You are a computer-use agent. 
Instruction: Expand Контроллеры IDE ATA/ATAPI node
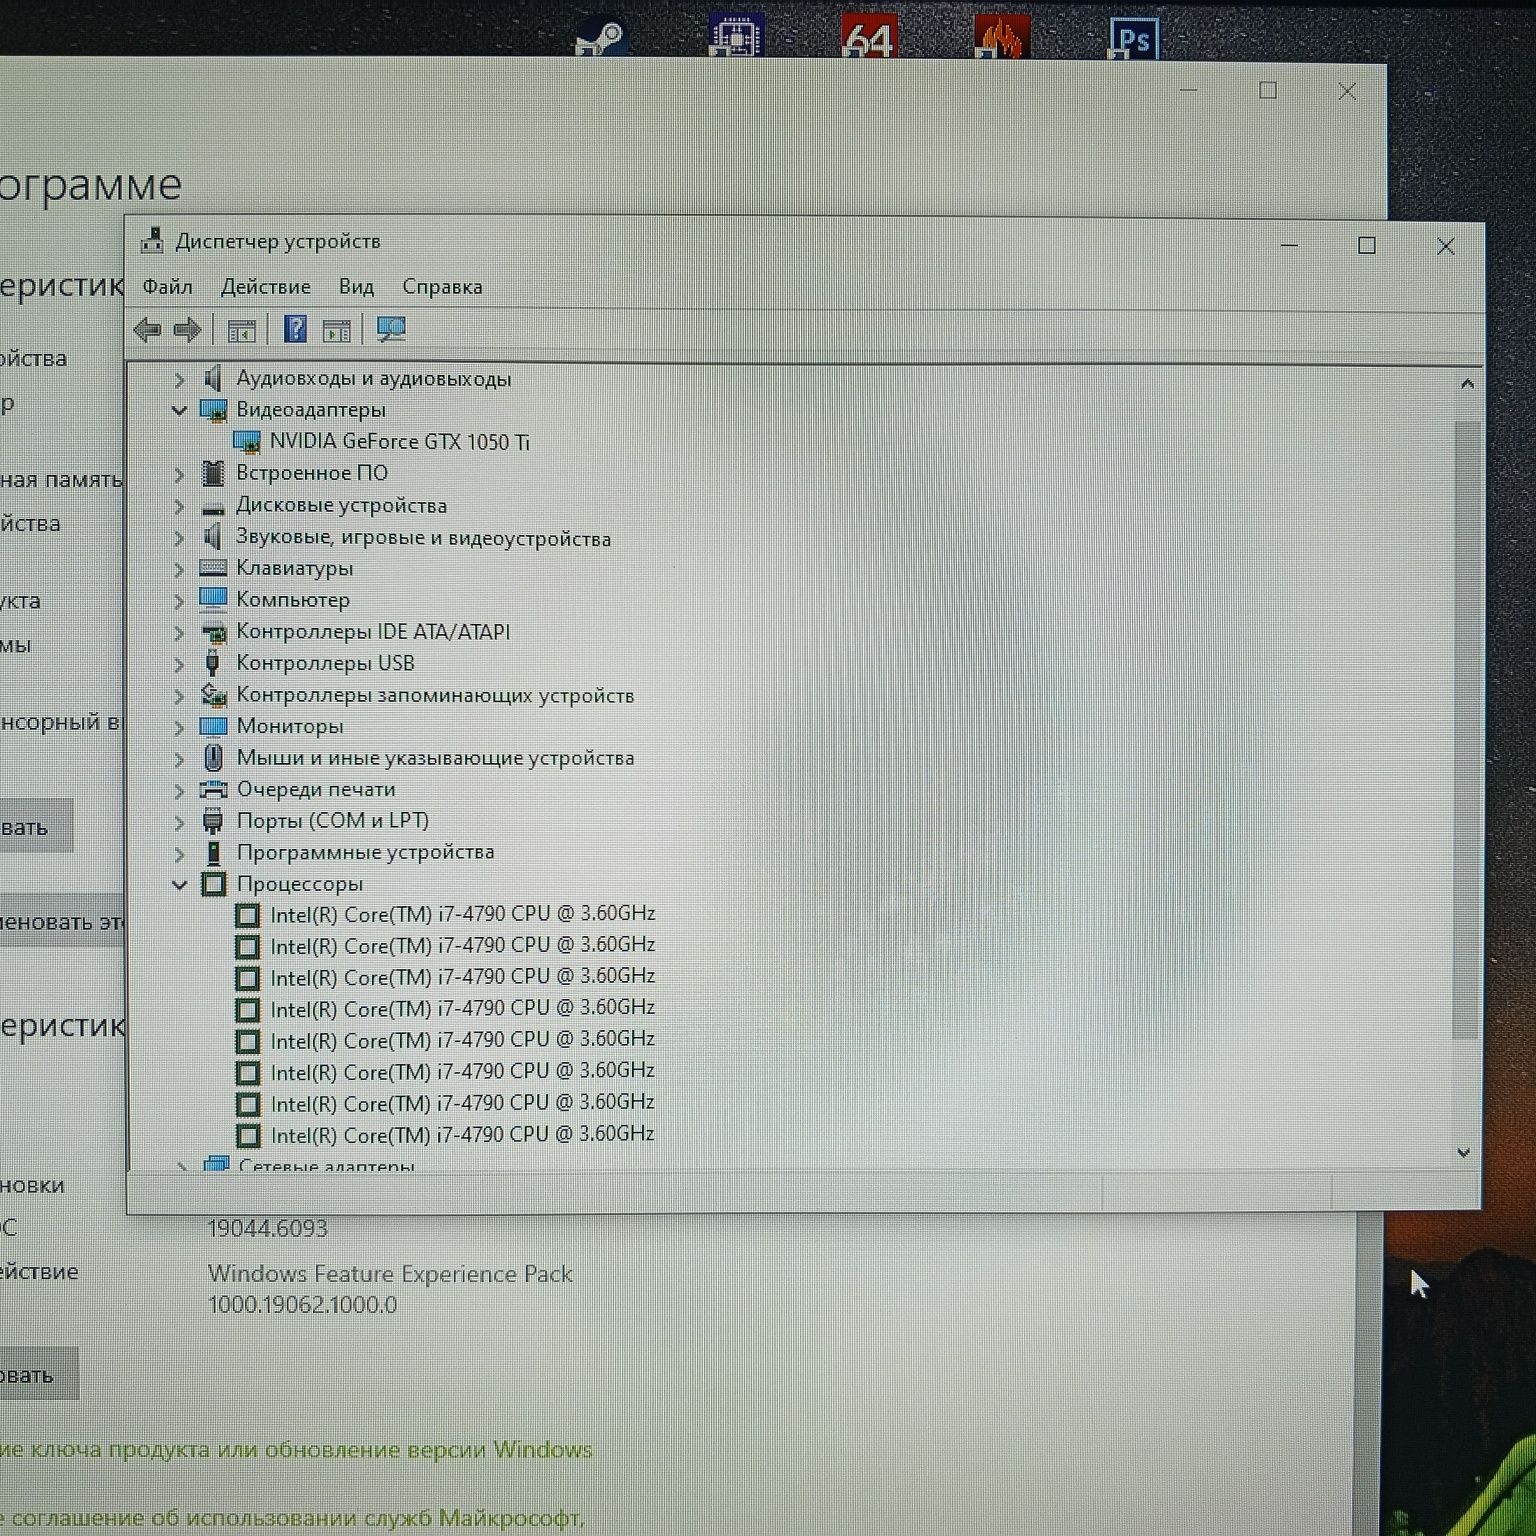[x=179, y=633]
